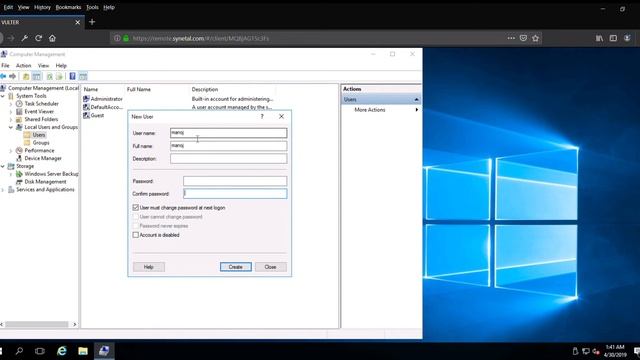Click the Computer Management taskbar icon
The width and height of the screenshot is (640, 360).
[x=104, y=351]
